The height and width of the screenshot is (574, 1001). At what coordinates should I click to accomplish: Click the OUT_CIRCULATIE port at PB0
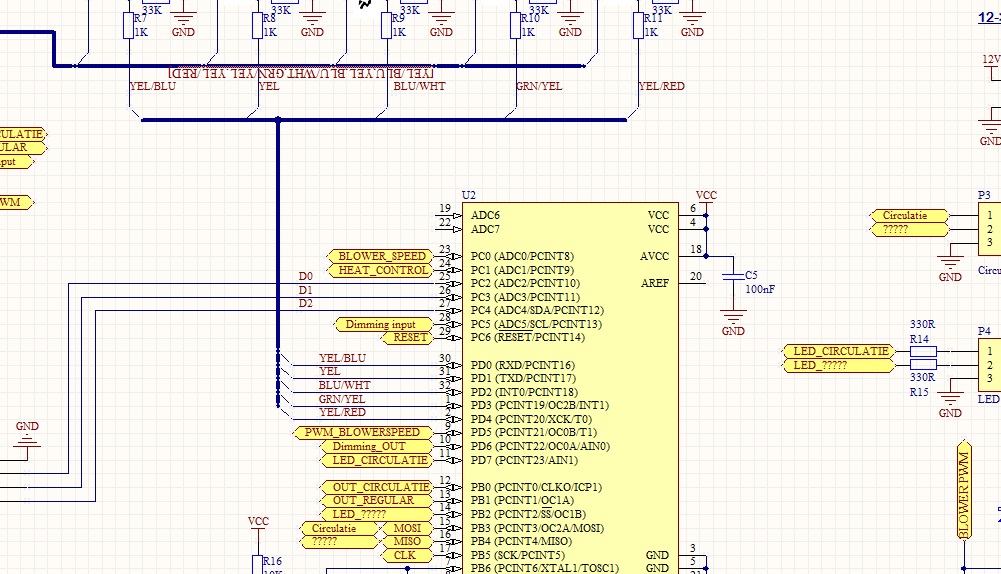(x=377, y=487)
